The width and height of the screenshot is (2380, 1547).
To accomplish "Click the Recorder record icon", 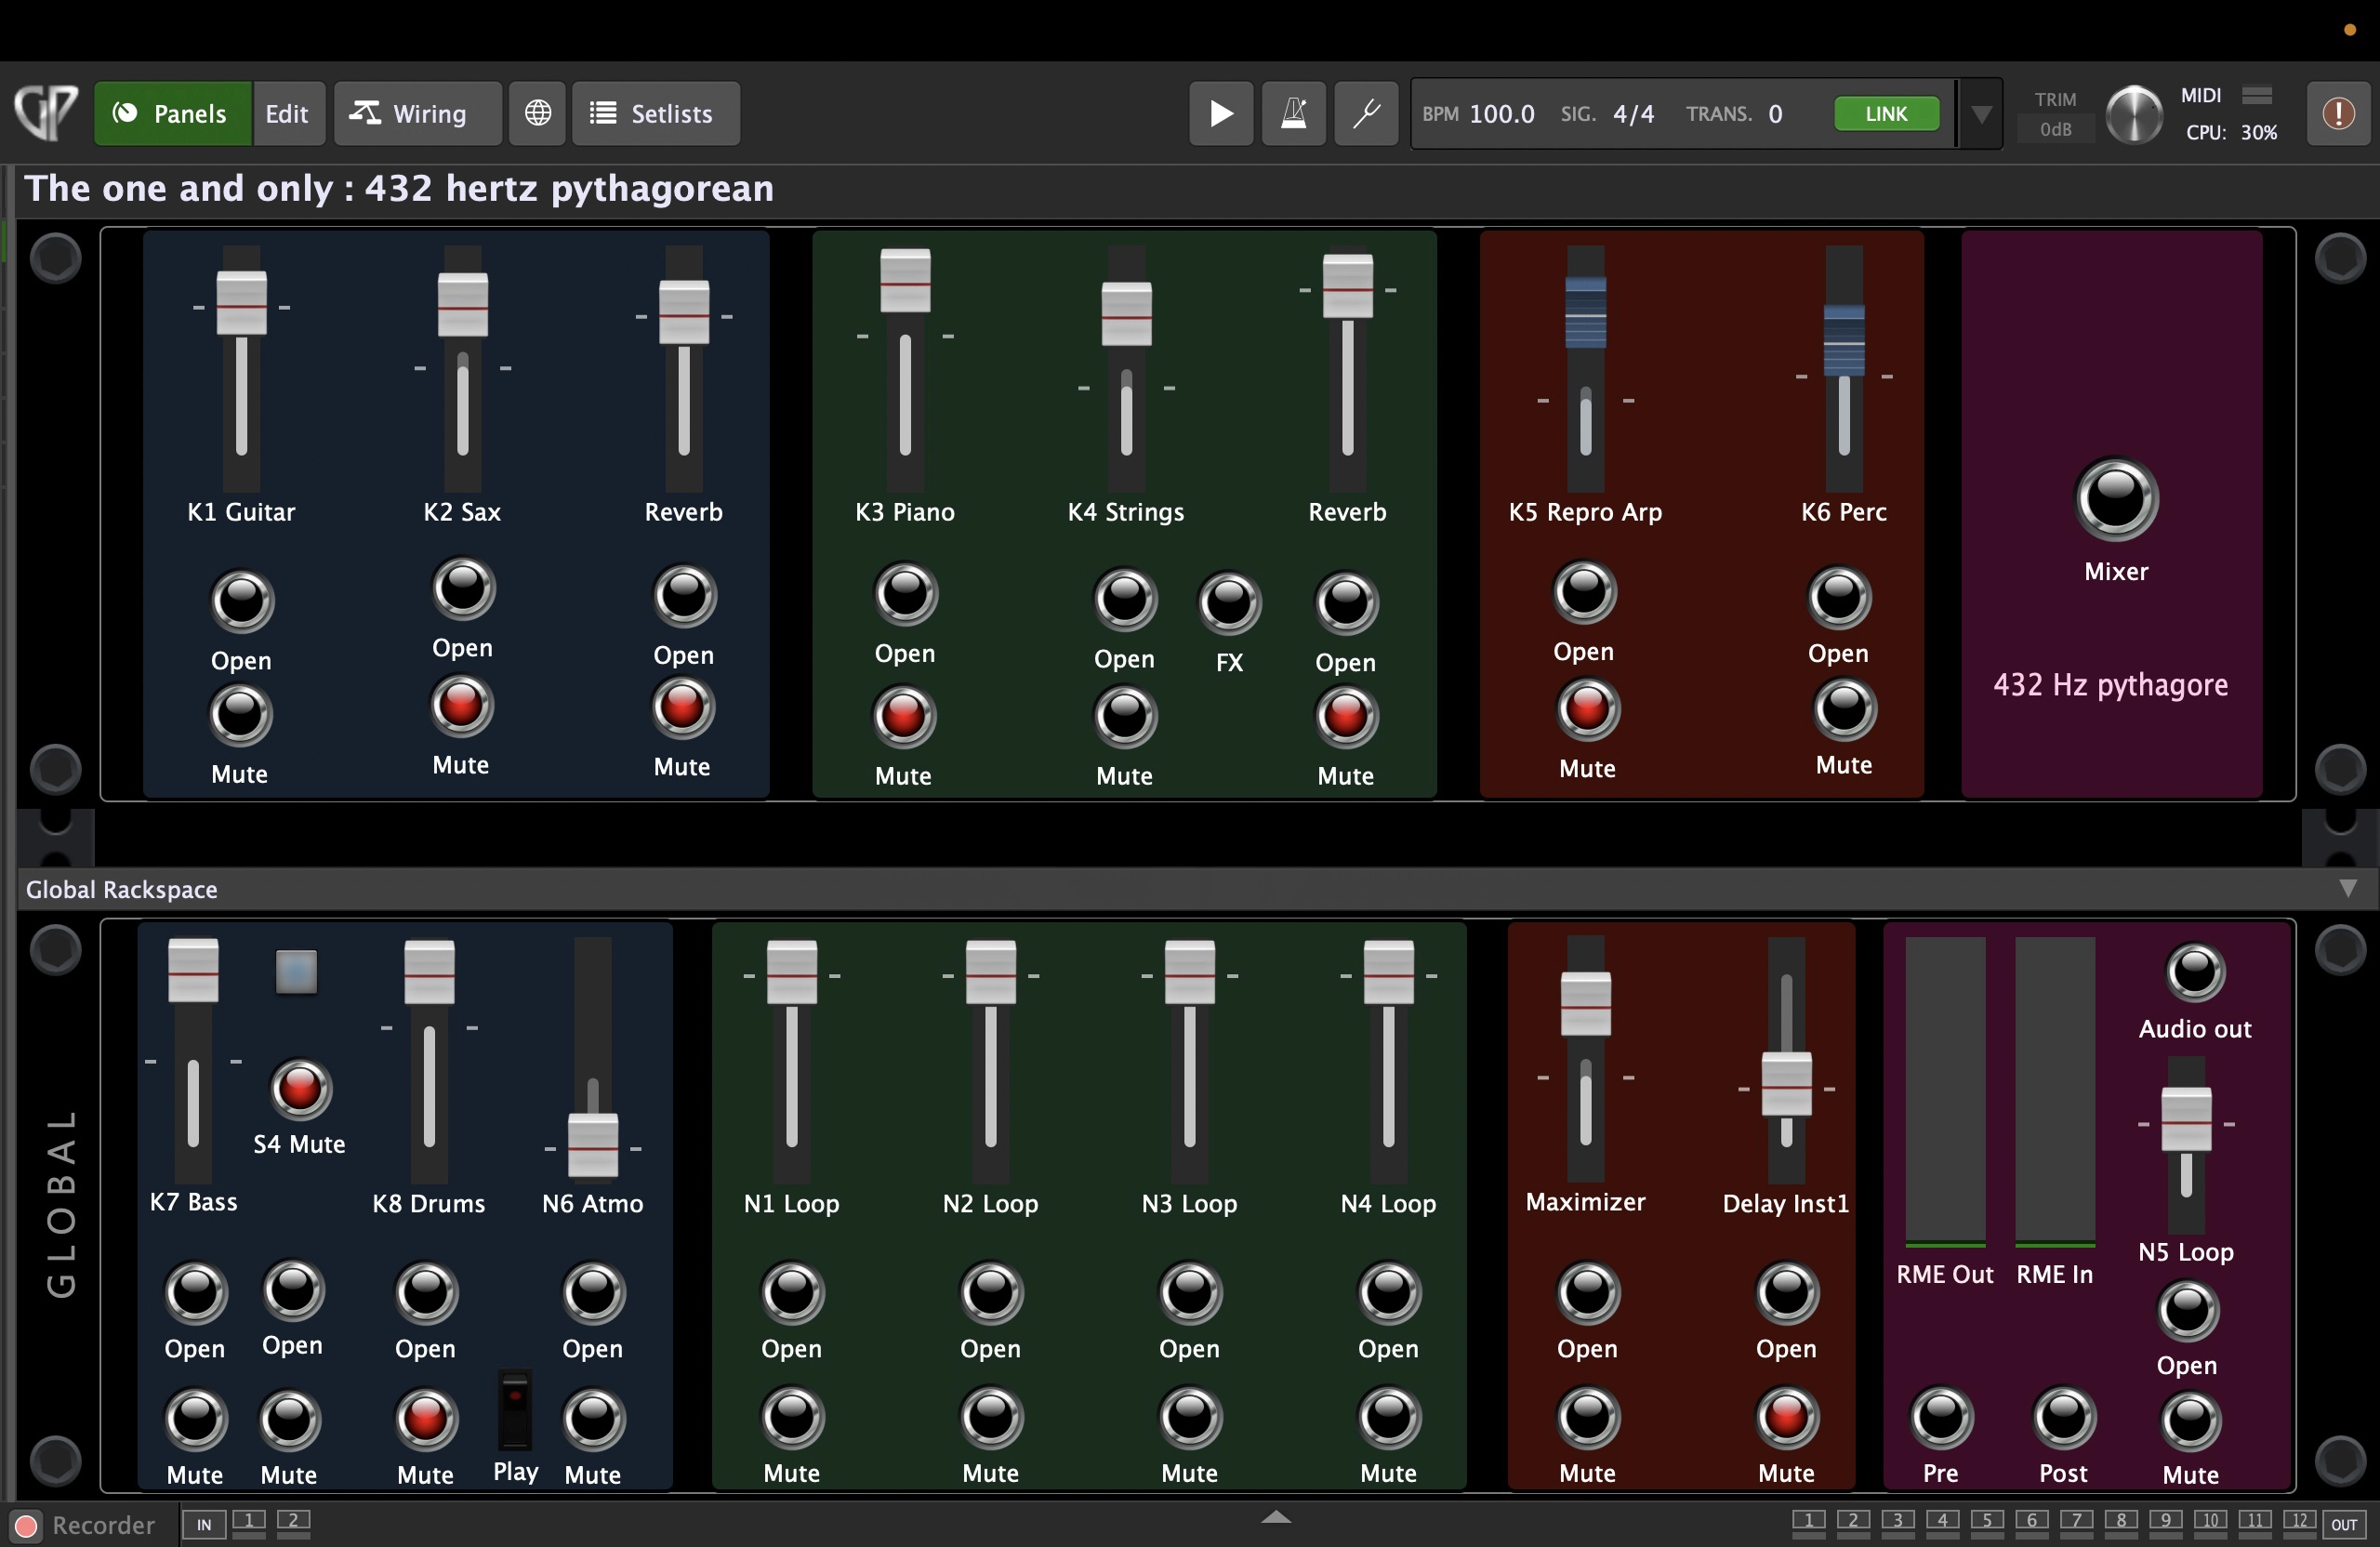I will [x=26, y=1525].
